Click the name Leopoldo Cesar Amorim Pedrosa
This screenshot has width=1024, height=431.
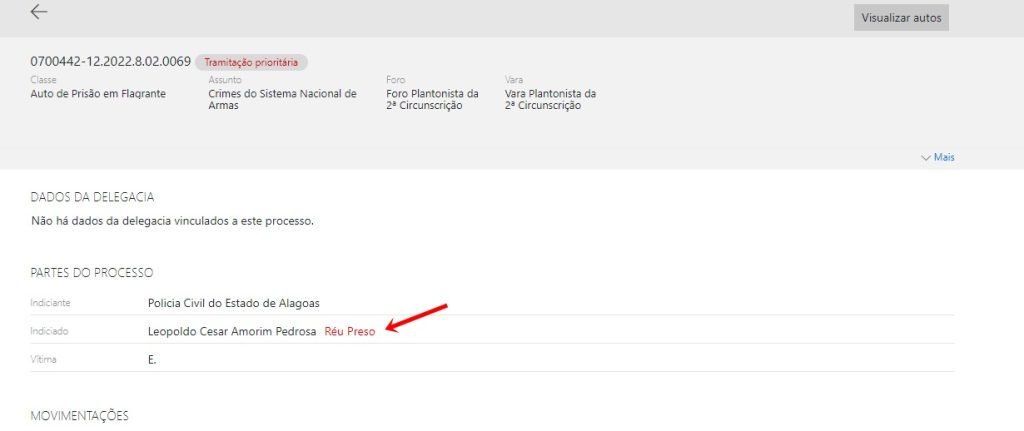coord(231,331)
